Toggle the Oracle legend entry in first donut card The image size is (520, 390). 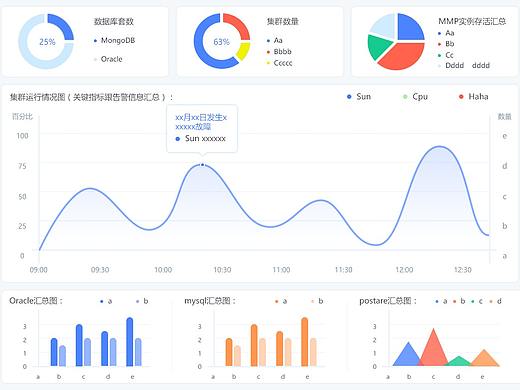pos(108,59)
